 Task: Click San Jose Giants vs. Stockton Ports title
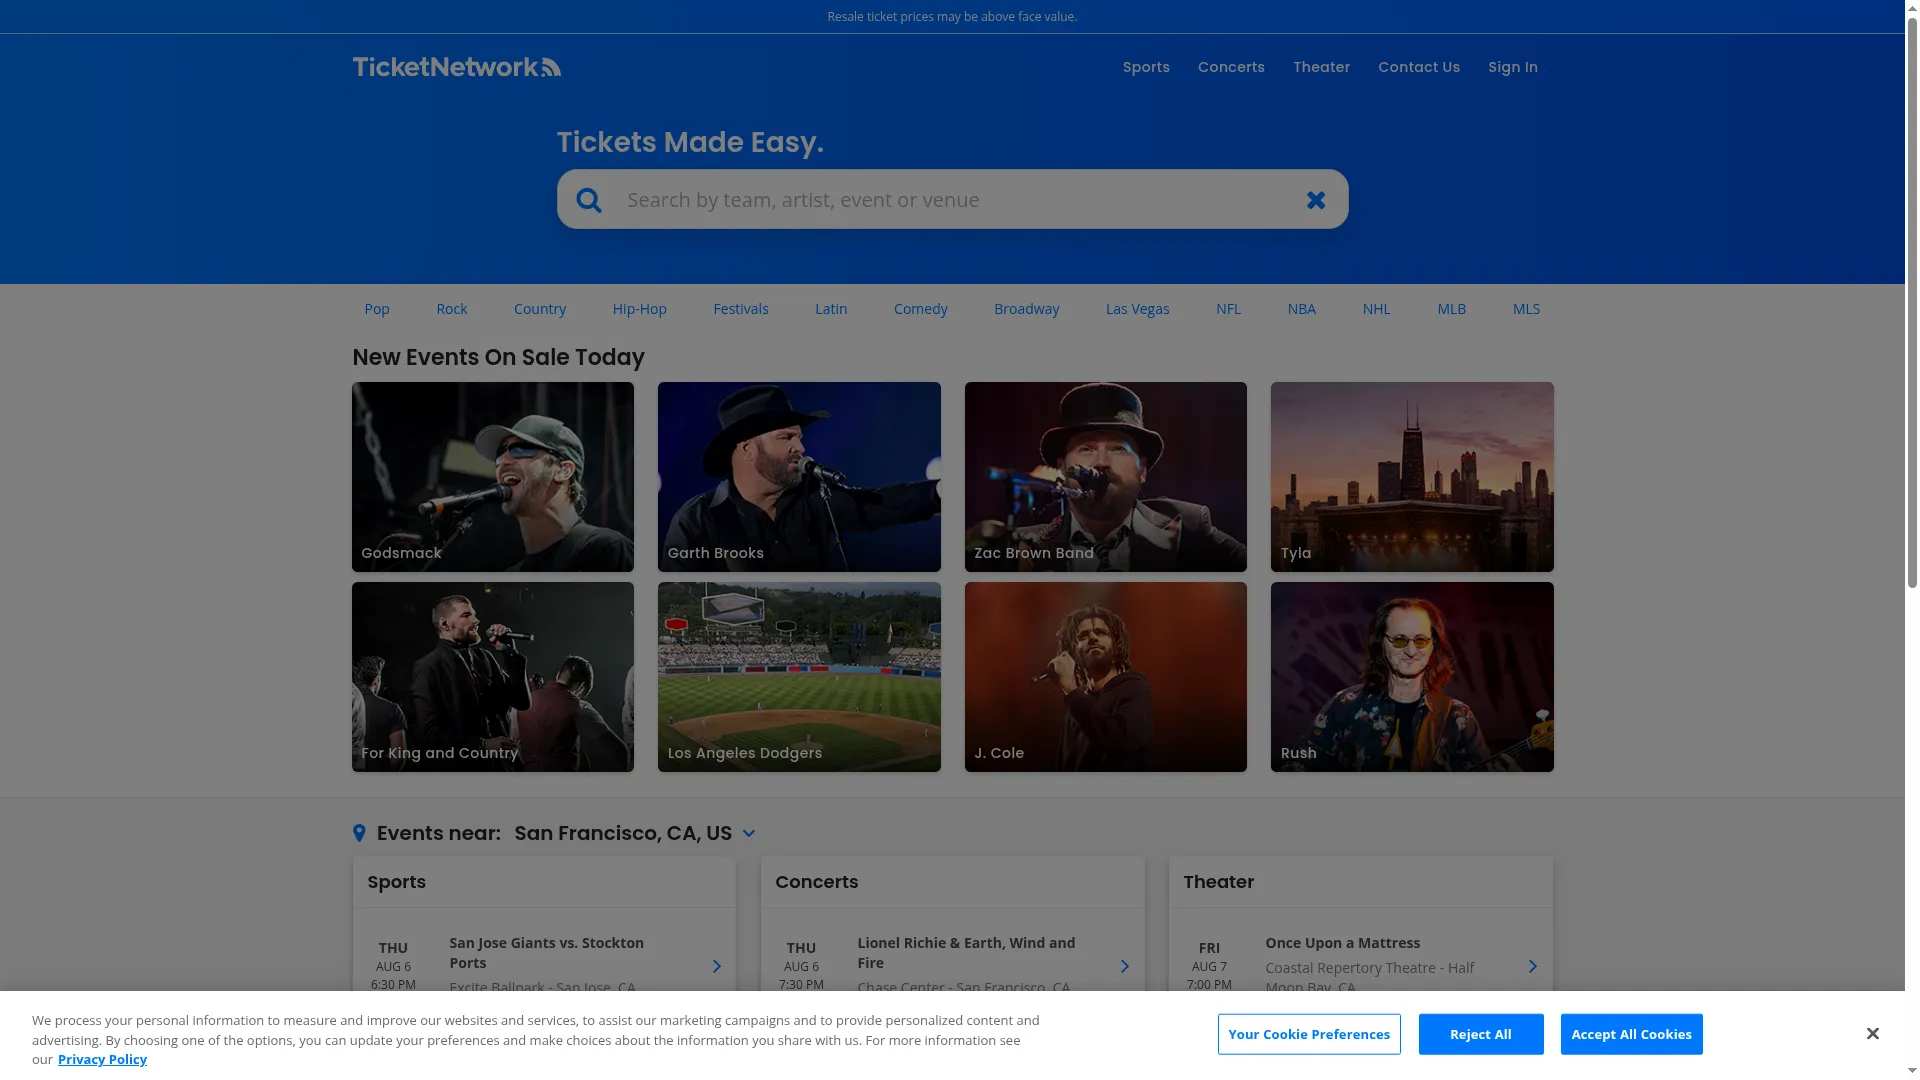coord(546,953)
